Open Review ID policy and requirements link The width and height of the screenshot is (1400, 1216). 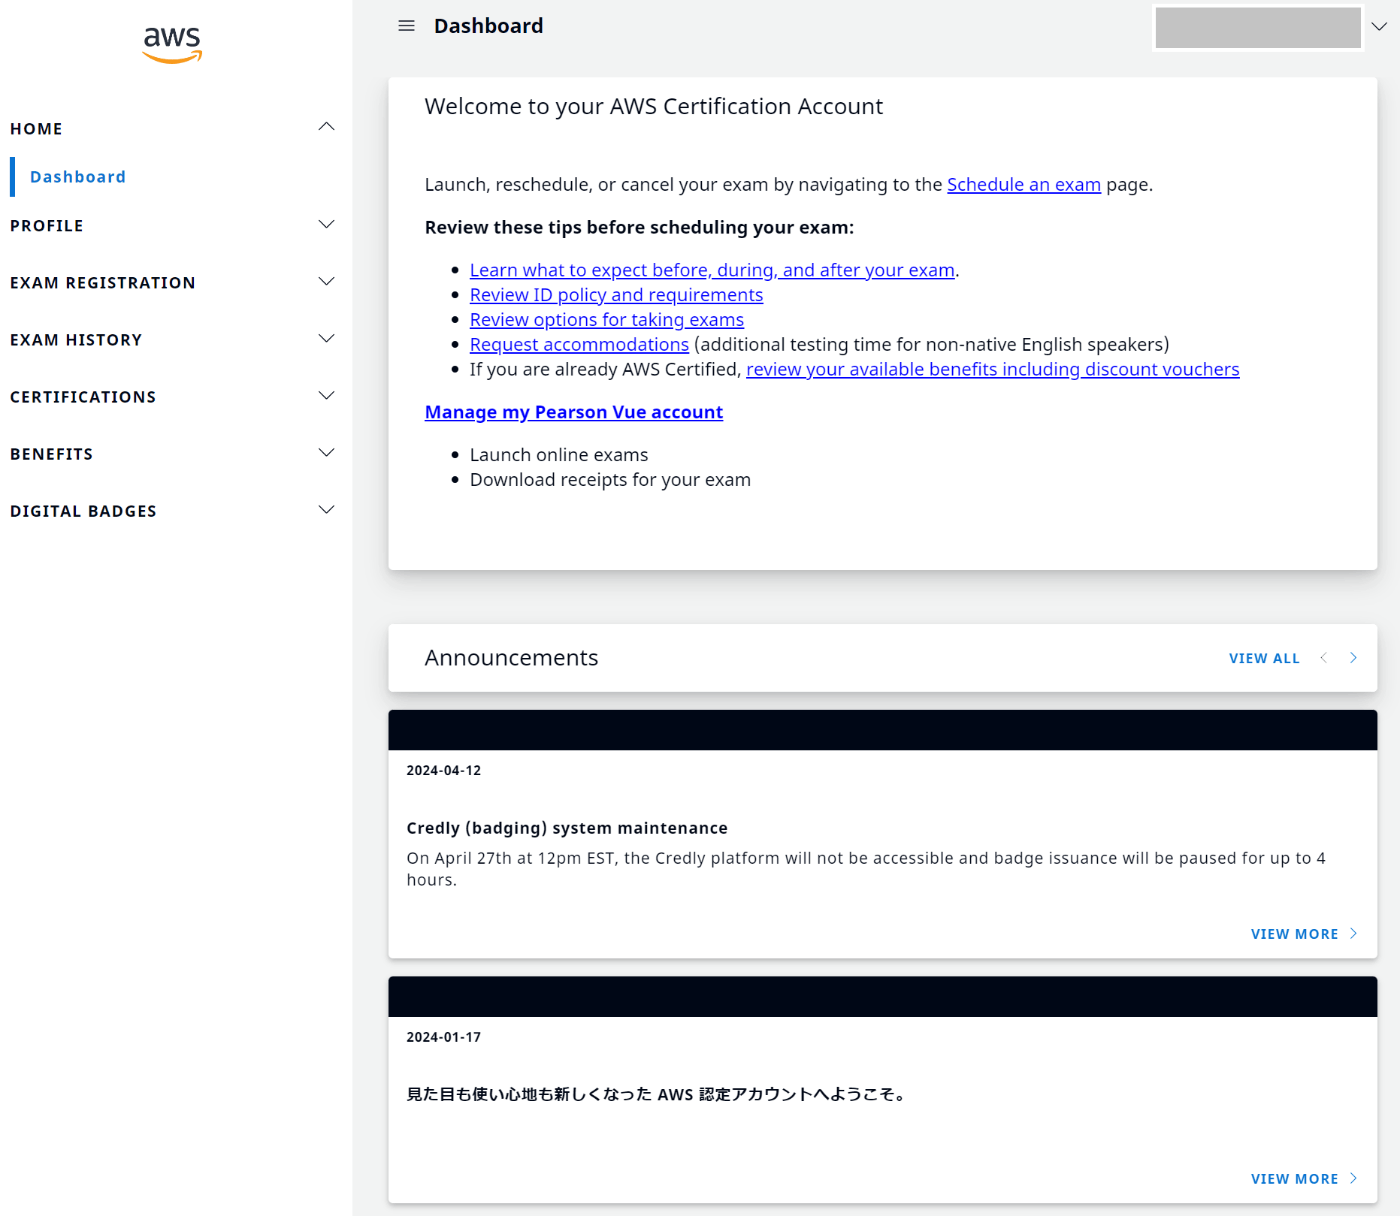click(616, 295)
